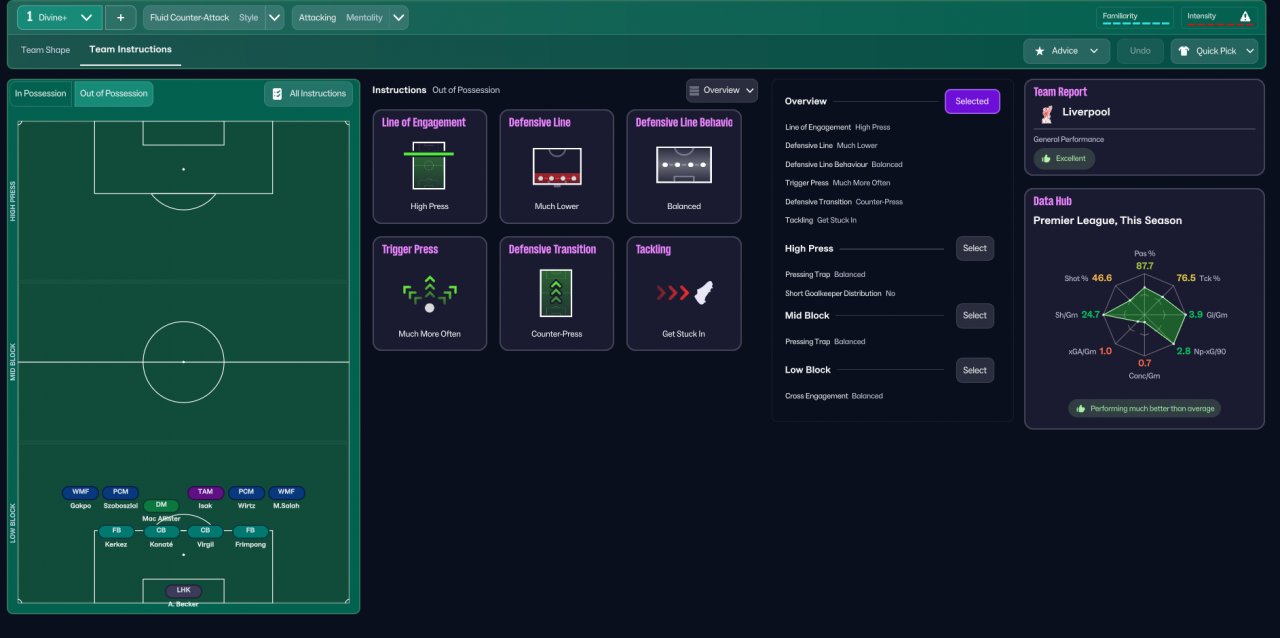The height and width of the screenshot is (638, 1280).
Task: Select the Mac Allister DM position marker
Action: click(161, 506)
